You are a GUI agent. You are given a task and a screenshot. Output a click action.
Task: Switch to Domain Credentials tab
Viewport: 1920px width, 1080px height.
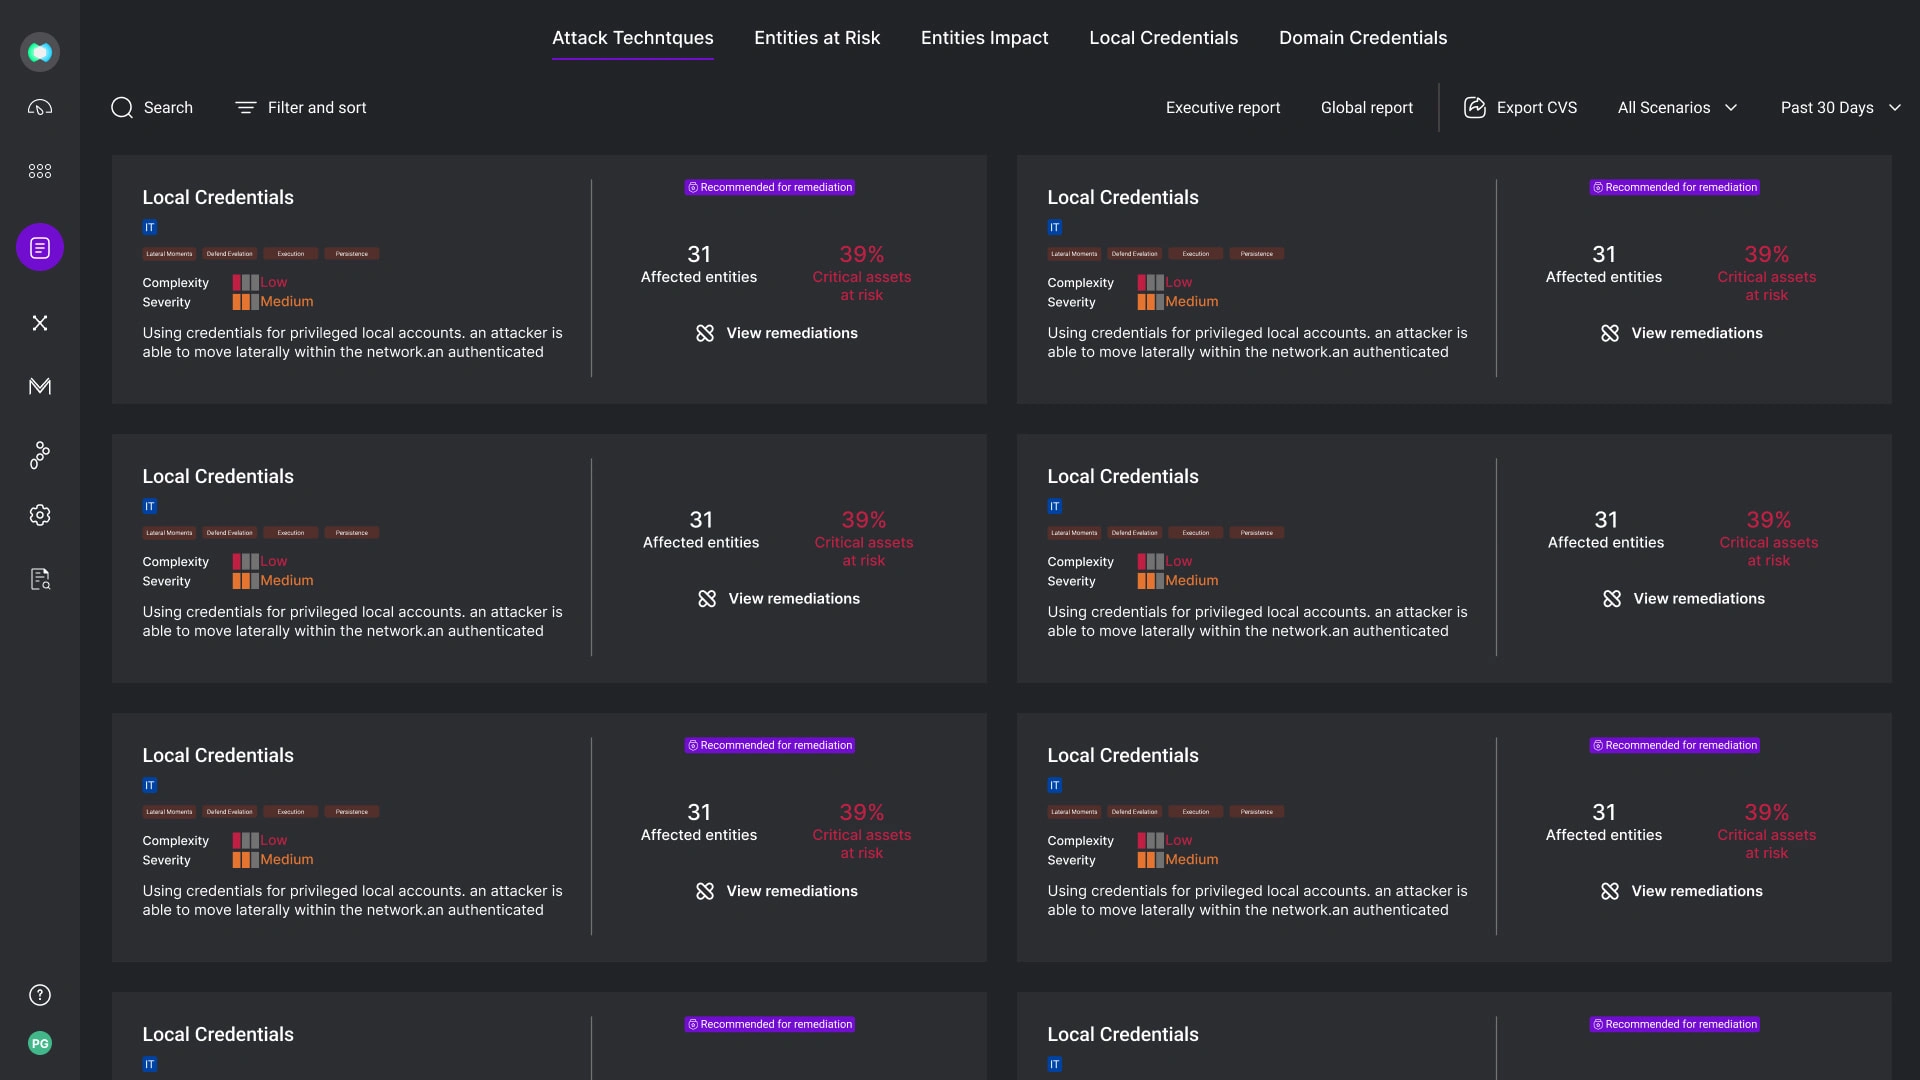pyautogui.click(x=1363, y=38)
